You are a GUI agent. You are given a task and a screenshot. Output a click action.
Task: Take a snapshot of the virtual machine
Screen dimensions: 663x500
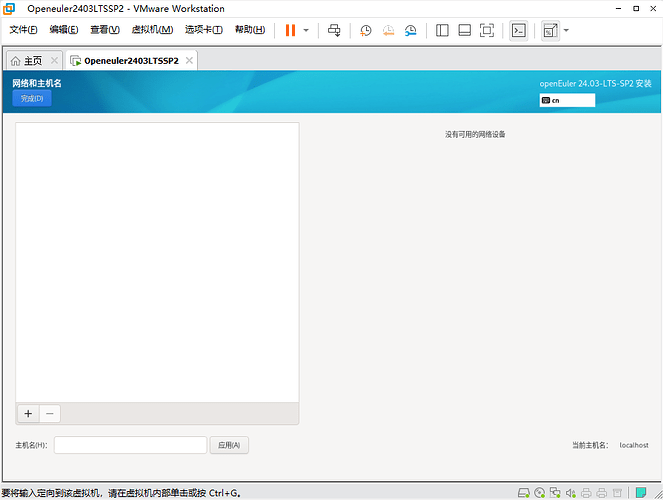366,30
